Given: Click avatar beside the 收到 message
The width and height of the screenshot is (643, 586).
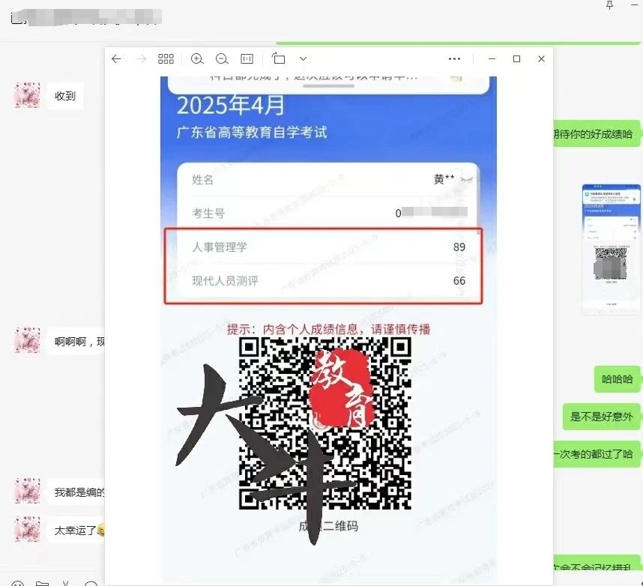Looking at the screenshot, I should click(27, 95).
